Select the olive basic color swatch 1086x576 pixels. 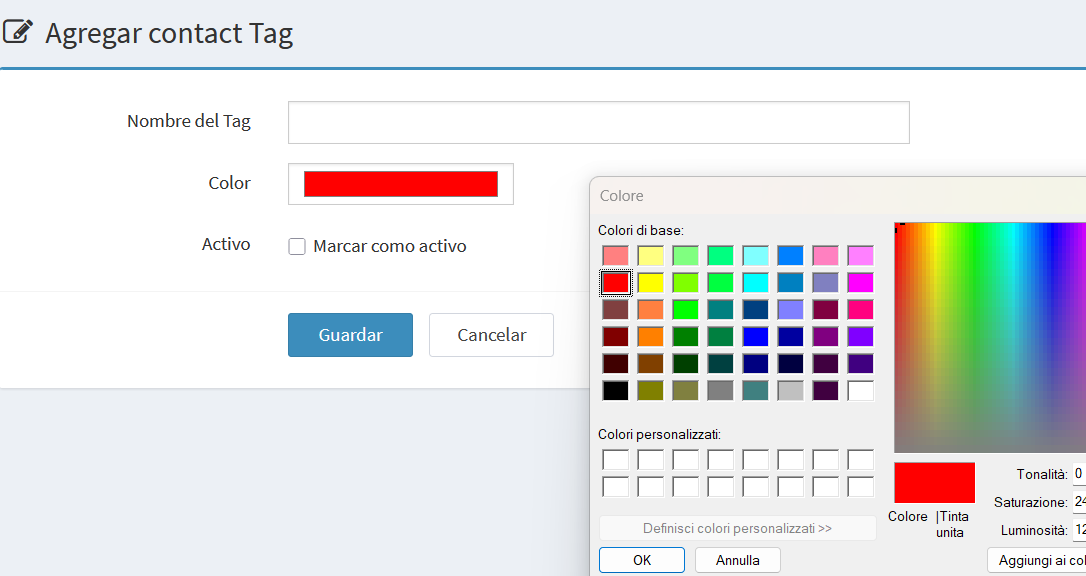pos(650,390)
